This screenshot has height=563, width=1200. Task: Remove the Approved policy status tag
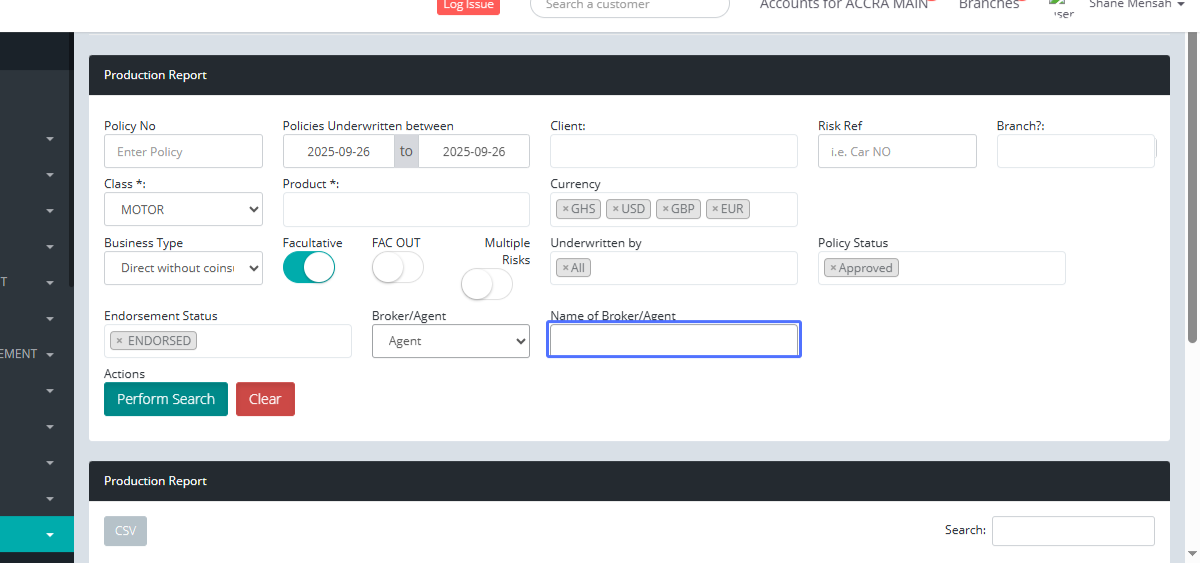[x=833, y=268]
